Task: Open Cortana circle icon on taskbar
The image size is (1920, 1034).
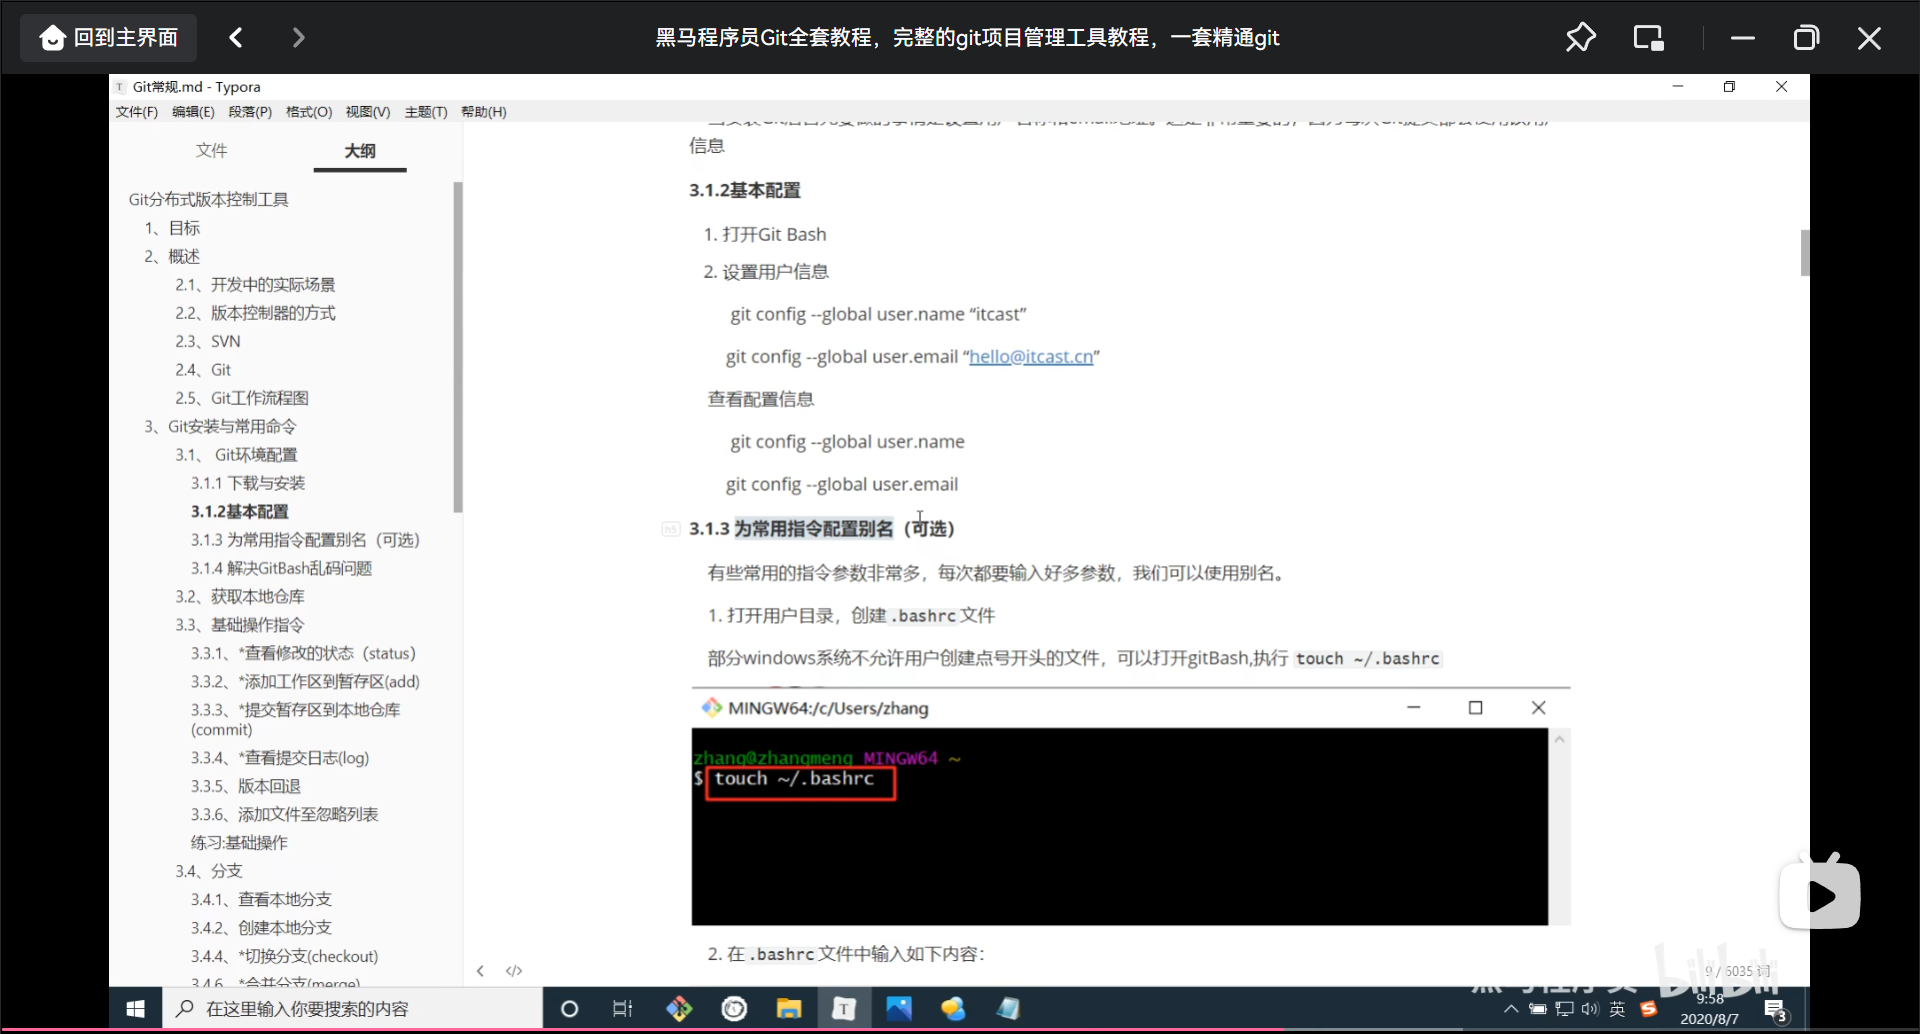Action: coord(569,1009)
